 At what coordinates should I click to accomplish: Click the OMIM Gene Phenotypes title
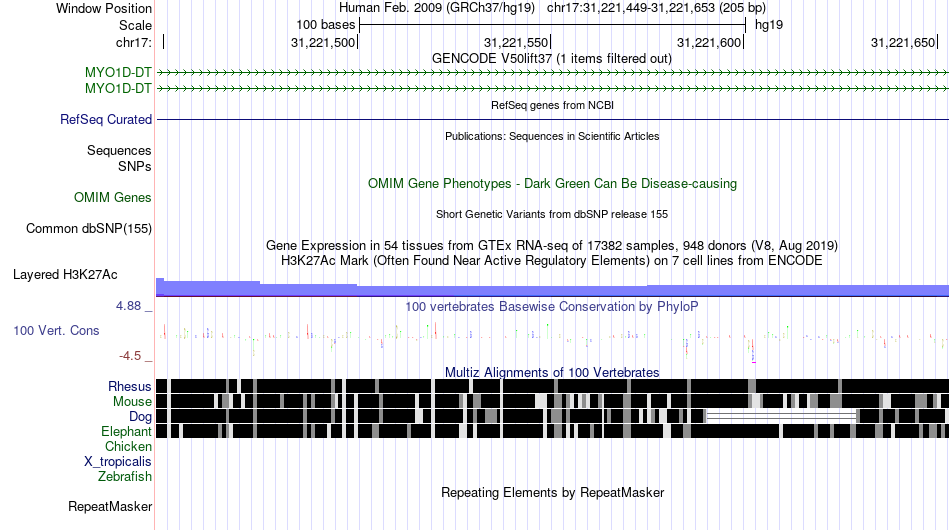552,184
